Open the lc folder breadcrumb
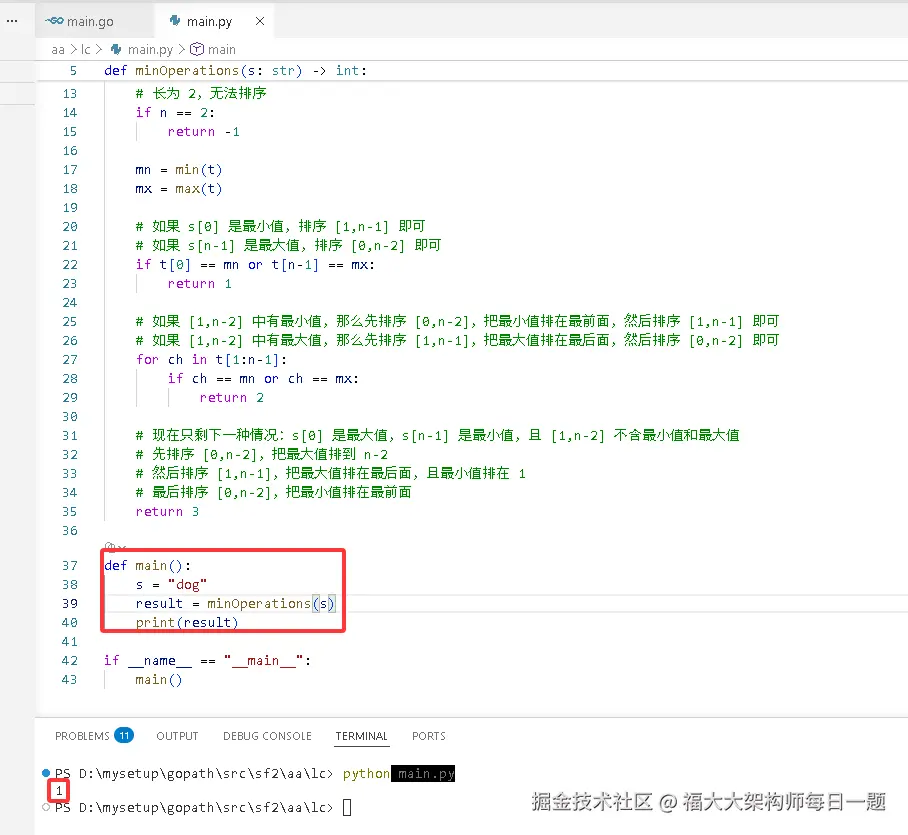 click(x=86, y=50)
